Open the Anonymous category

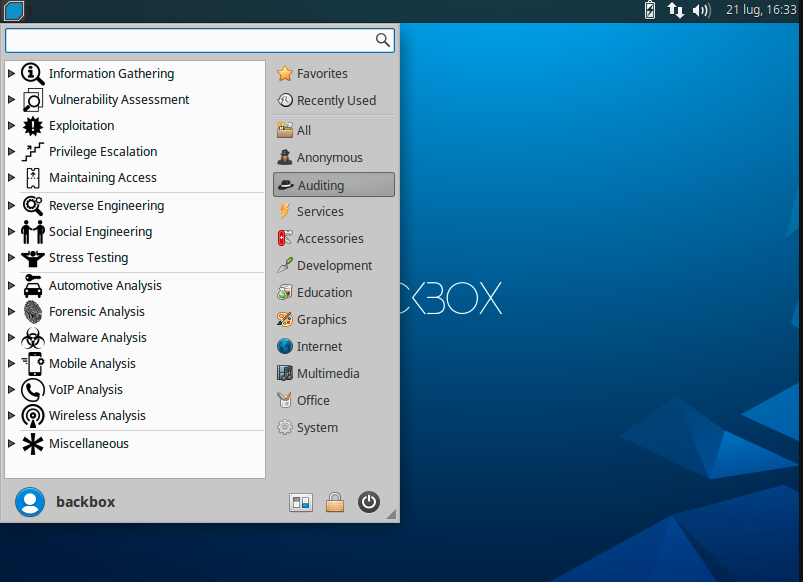click(x=334, y=158)
